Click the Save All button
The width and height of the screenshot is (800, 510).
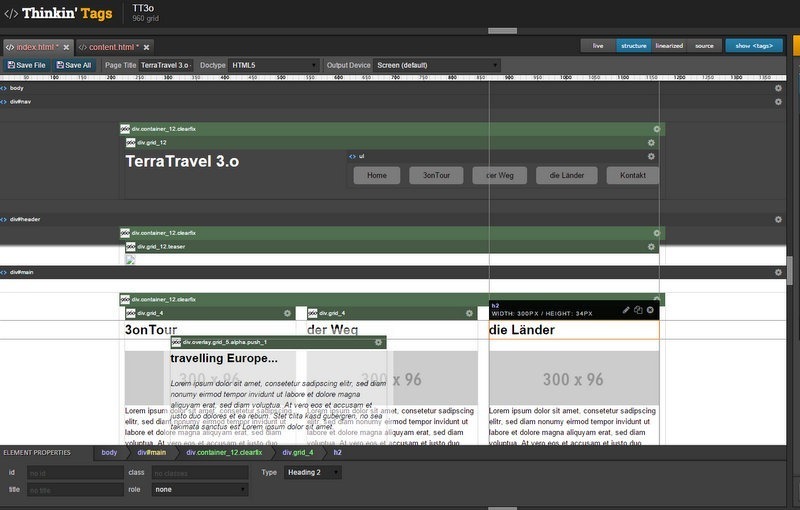74,65
